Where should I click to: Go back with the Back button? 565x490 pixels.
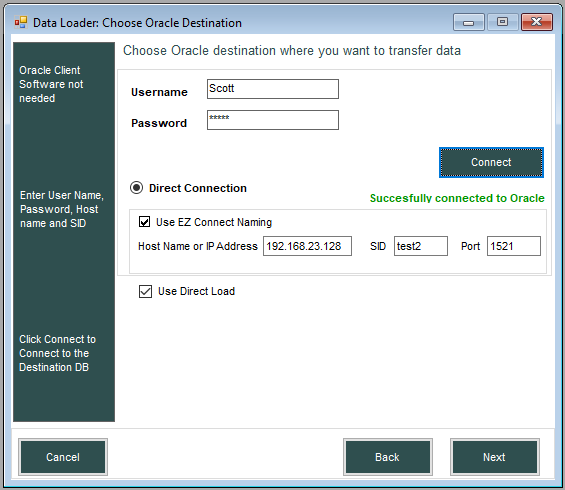[388, 457]
